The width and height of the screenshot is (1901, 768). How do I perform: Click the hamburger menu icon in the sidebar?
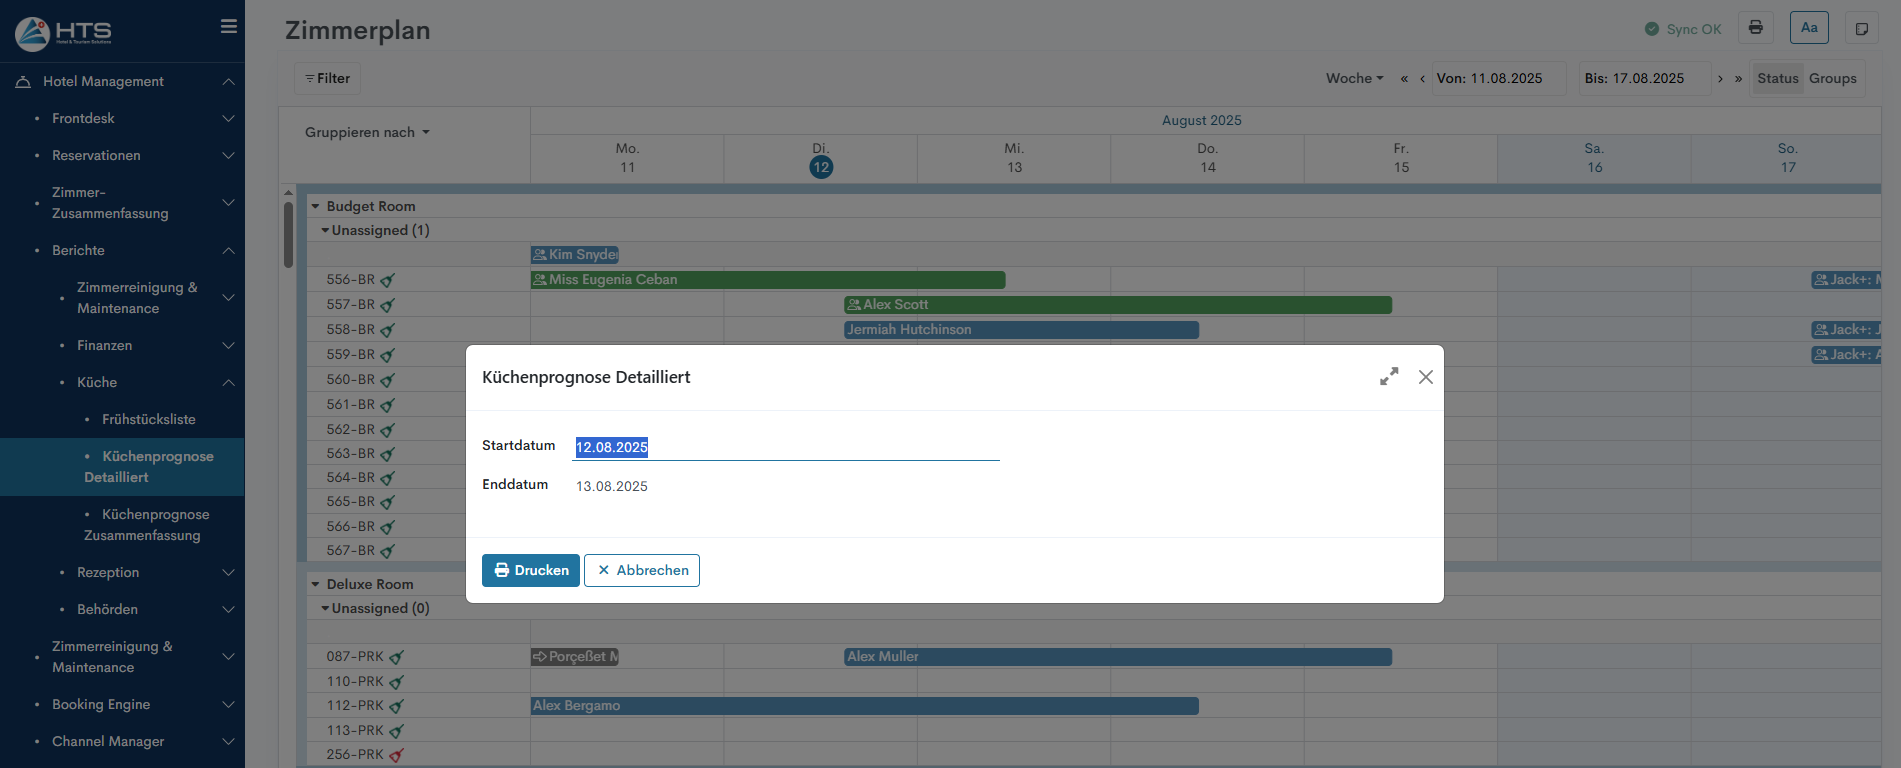229,27
